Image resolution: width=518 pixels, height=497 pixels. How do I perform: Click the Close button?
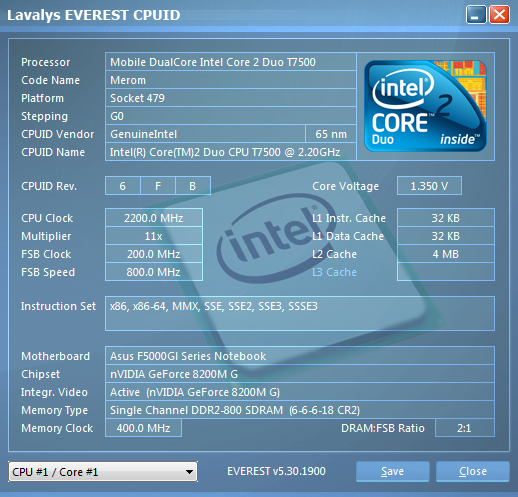[473, 471]
